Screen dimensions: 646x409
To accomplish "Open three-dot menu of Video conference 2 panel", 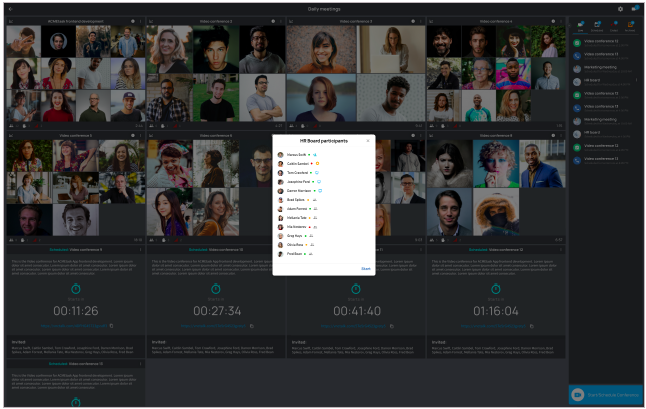I will coord(281,21).
